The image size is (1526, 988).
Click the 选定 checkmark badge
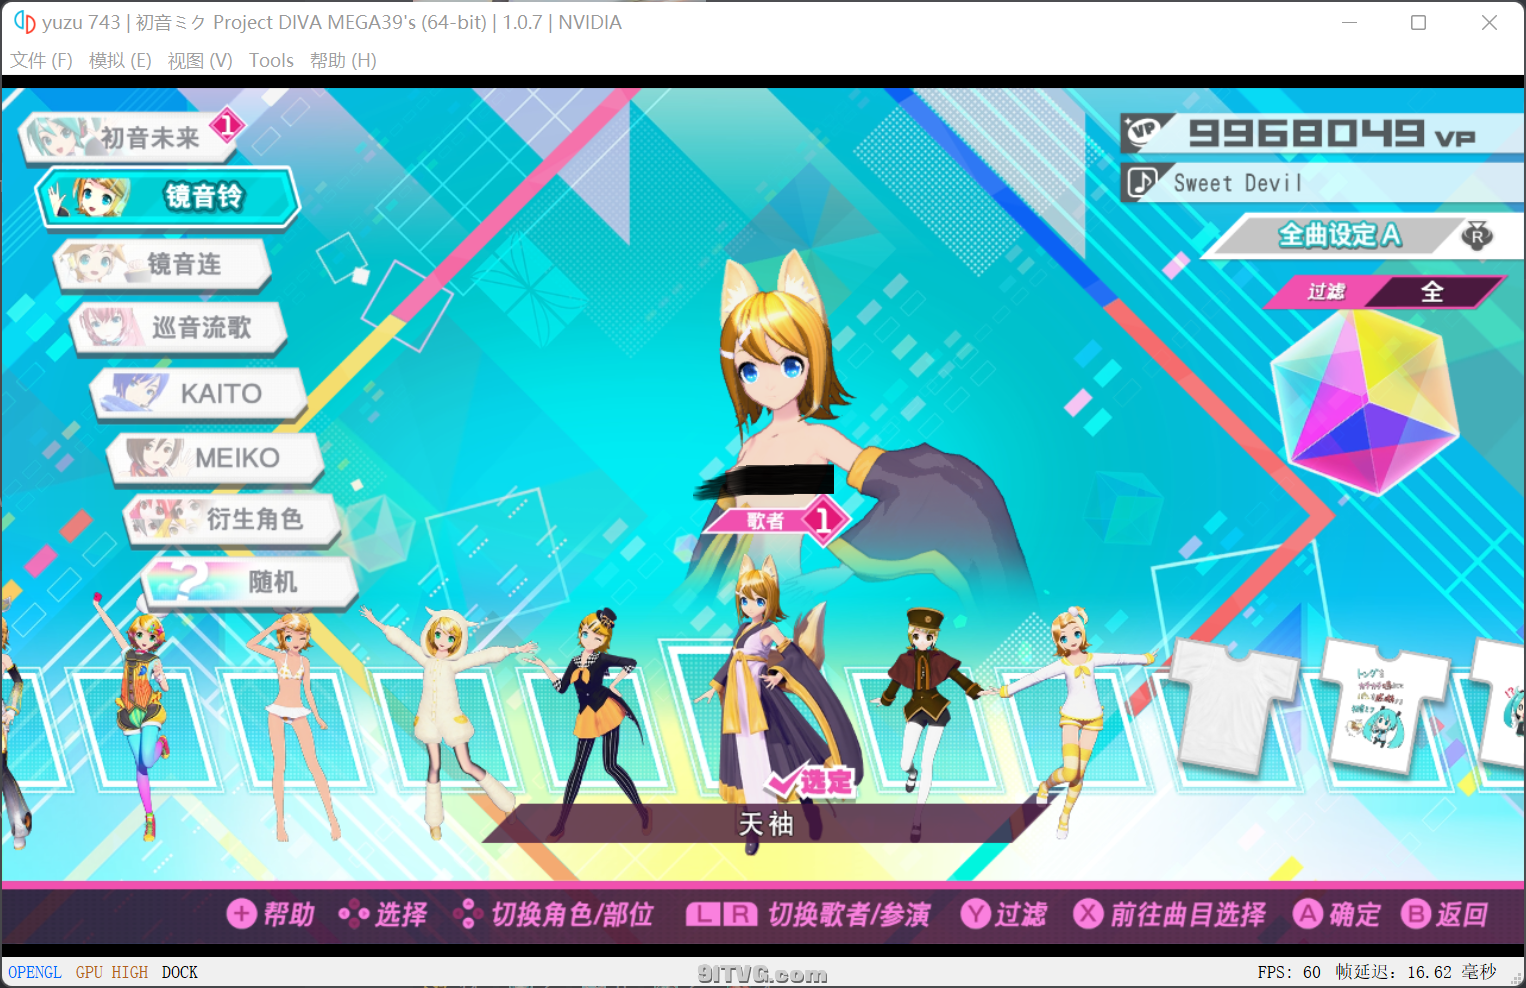[x=812, y=781]
